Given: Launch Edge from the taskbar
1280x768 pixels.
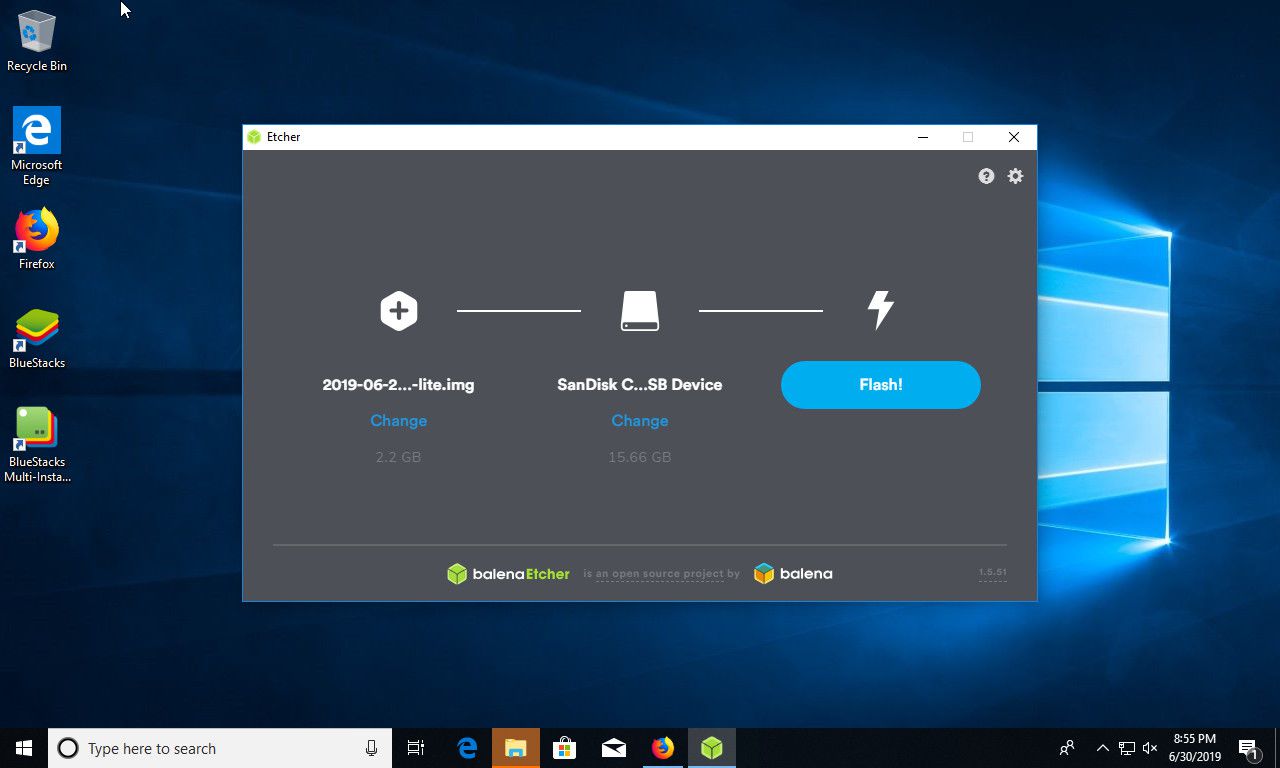Looking at the screenshot, I should coord(467,748).
